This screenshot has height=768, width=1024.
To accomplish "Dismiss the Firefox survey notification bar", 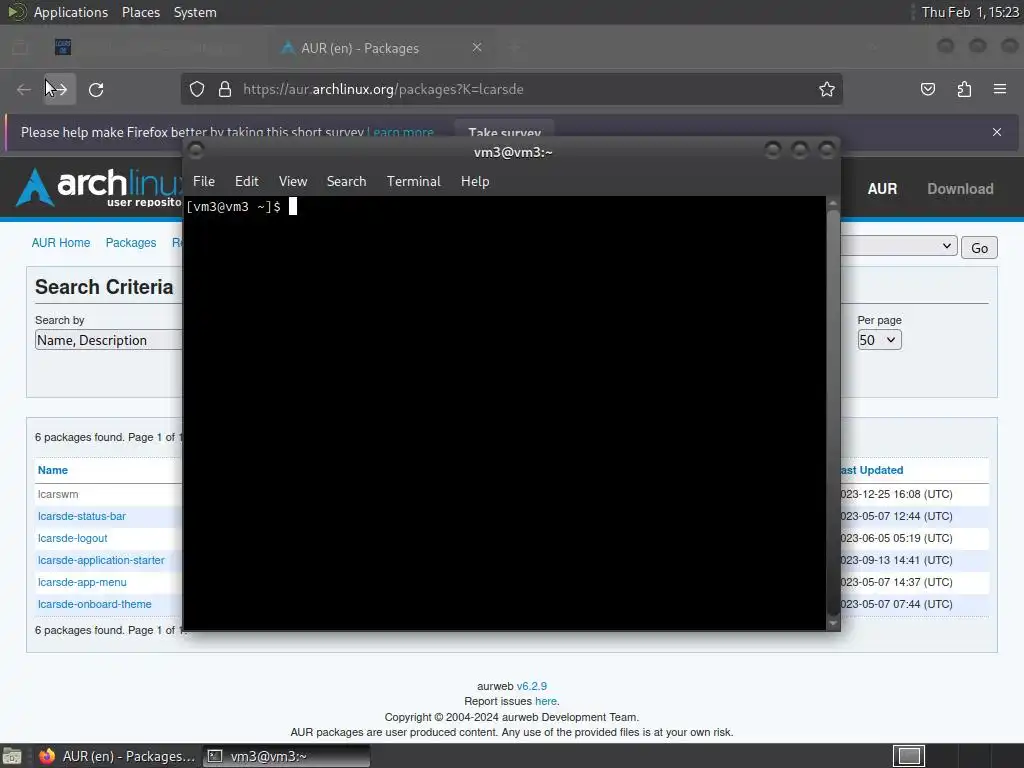I will [997, 132].
